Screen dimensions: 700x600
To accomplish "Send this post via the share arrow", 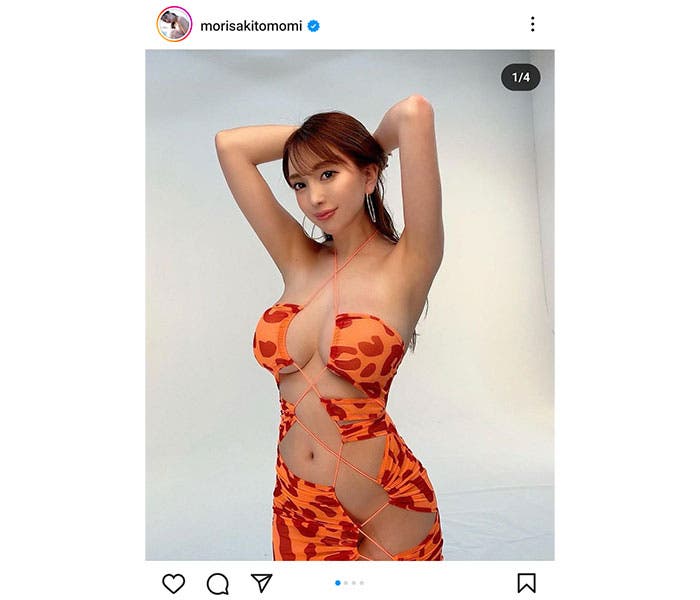I will tap(262, 583).
